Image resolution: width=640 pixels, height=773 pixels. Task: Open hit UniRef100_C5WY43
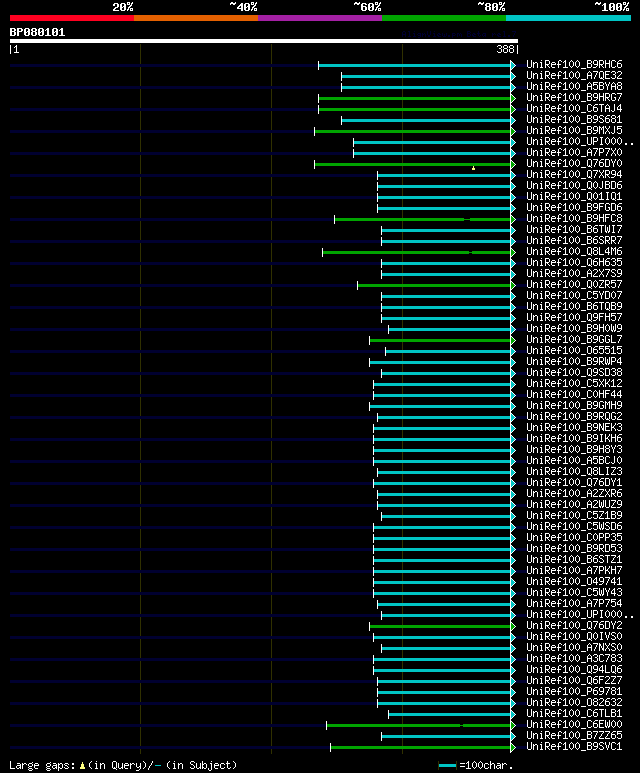click(x=574, y=593)
